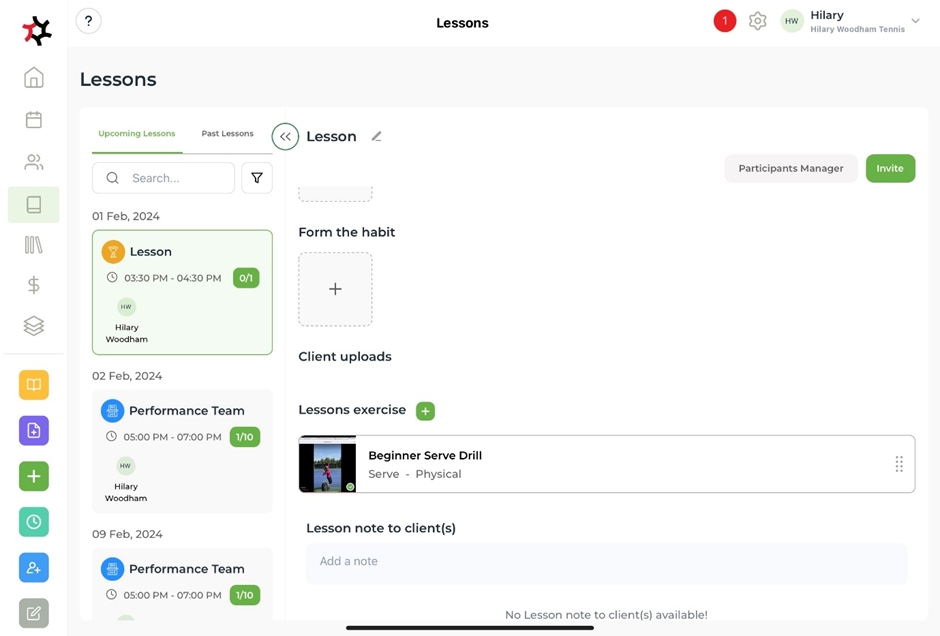Click the Beginner Serve Drill thumbnail
The width and height of the screenshot is (940, 636).
click(x=327, y=465)
